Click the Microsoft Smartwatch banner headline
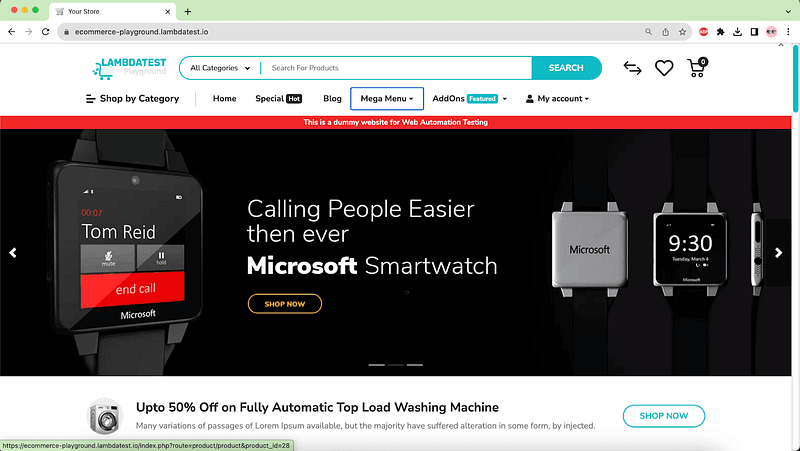The image size is (800, 451). (x=372, y=266)
